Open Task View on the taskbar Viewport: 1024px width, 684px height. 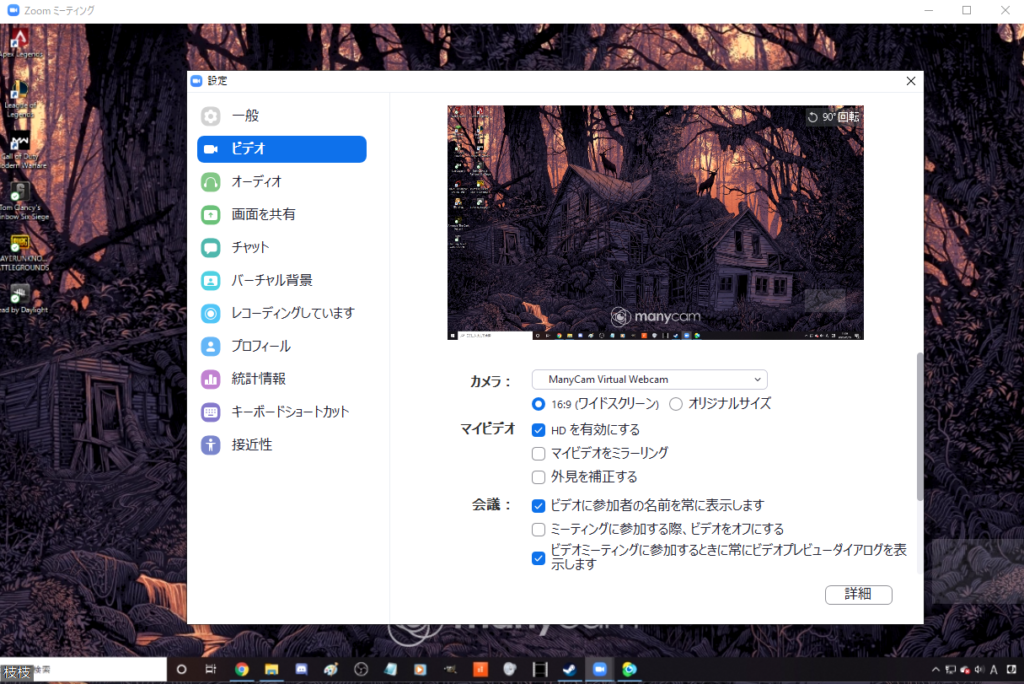coord(210,670)
